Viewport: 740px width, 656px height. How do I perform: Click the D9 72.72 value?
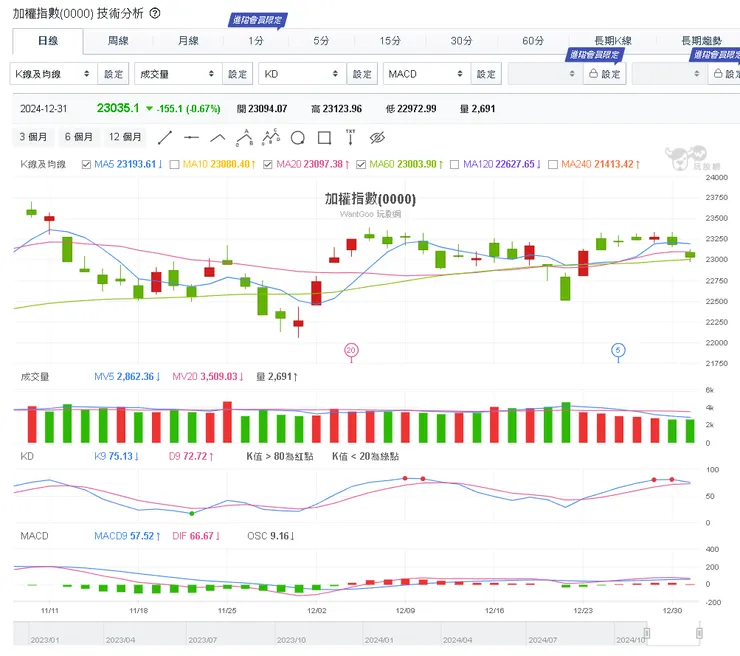pos(191,456)
